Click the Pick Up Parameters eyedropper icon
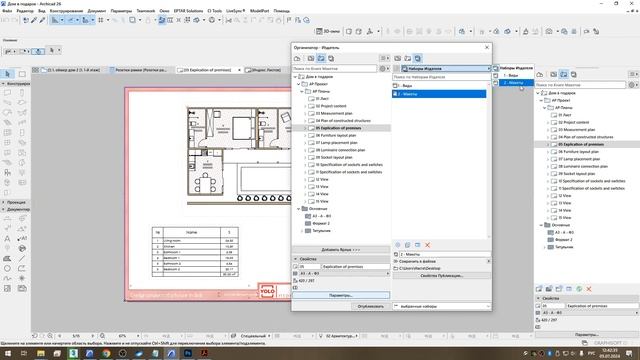 tap(34, 20)
